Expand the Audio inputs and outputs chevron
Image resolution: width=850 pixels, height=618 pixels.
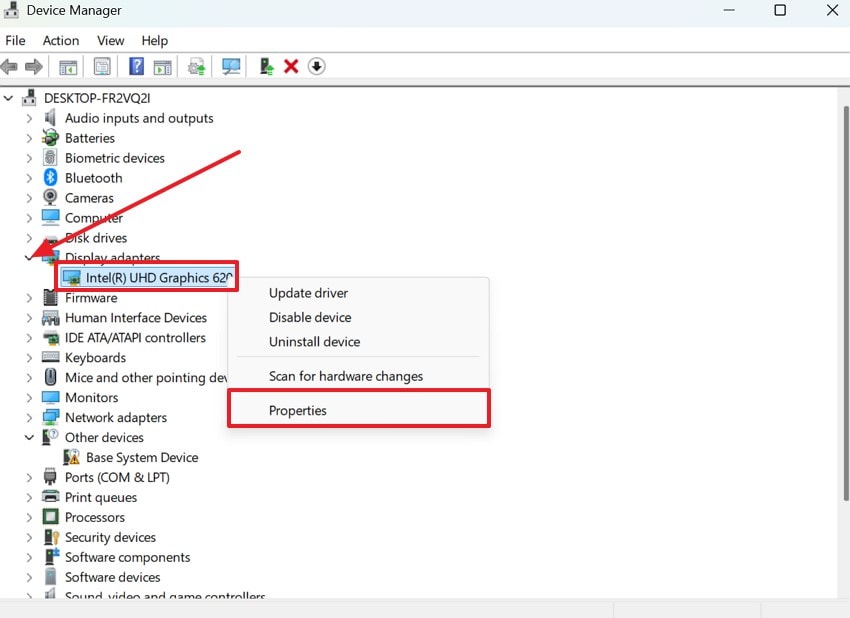tap(29, 118)
